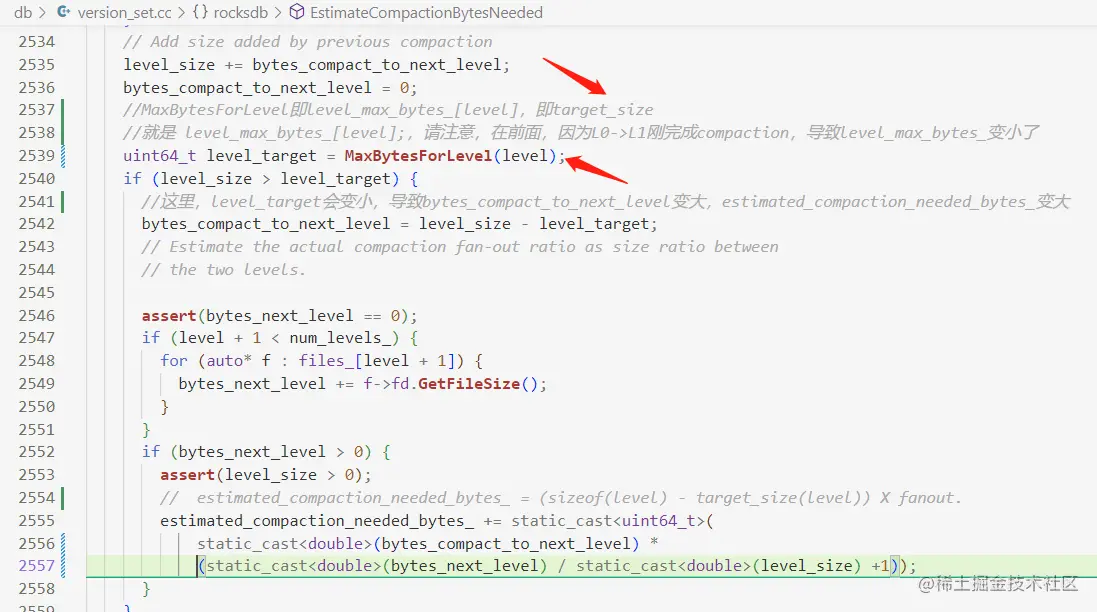Click 'bytes_compact_to_next_level = 0' on line 2536
This screenshot has height=612, width=1097.
tap(266, 88)
